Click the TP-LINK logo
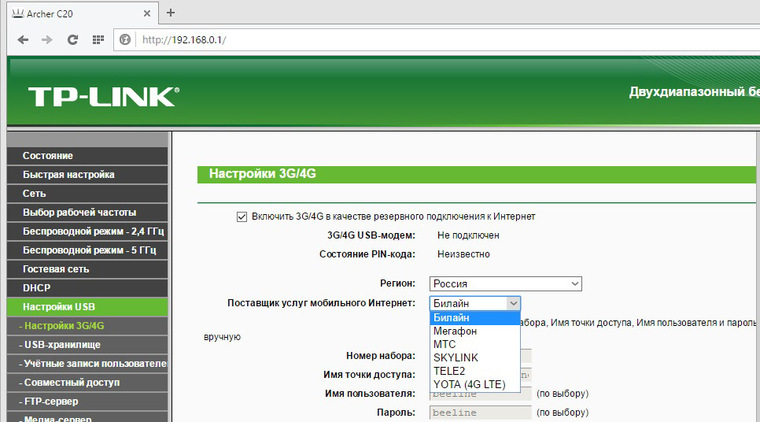 (104, 96)
